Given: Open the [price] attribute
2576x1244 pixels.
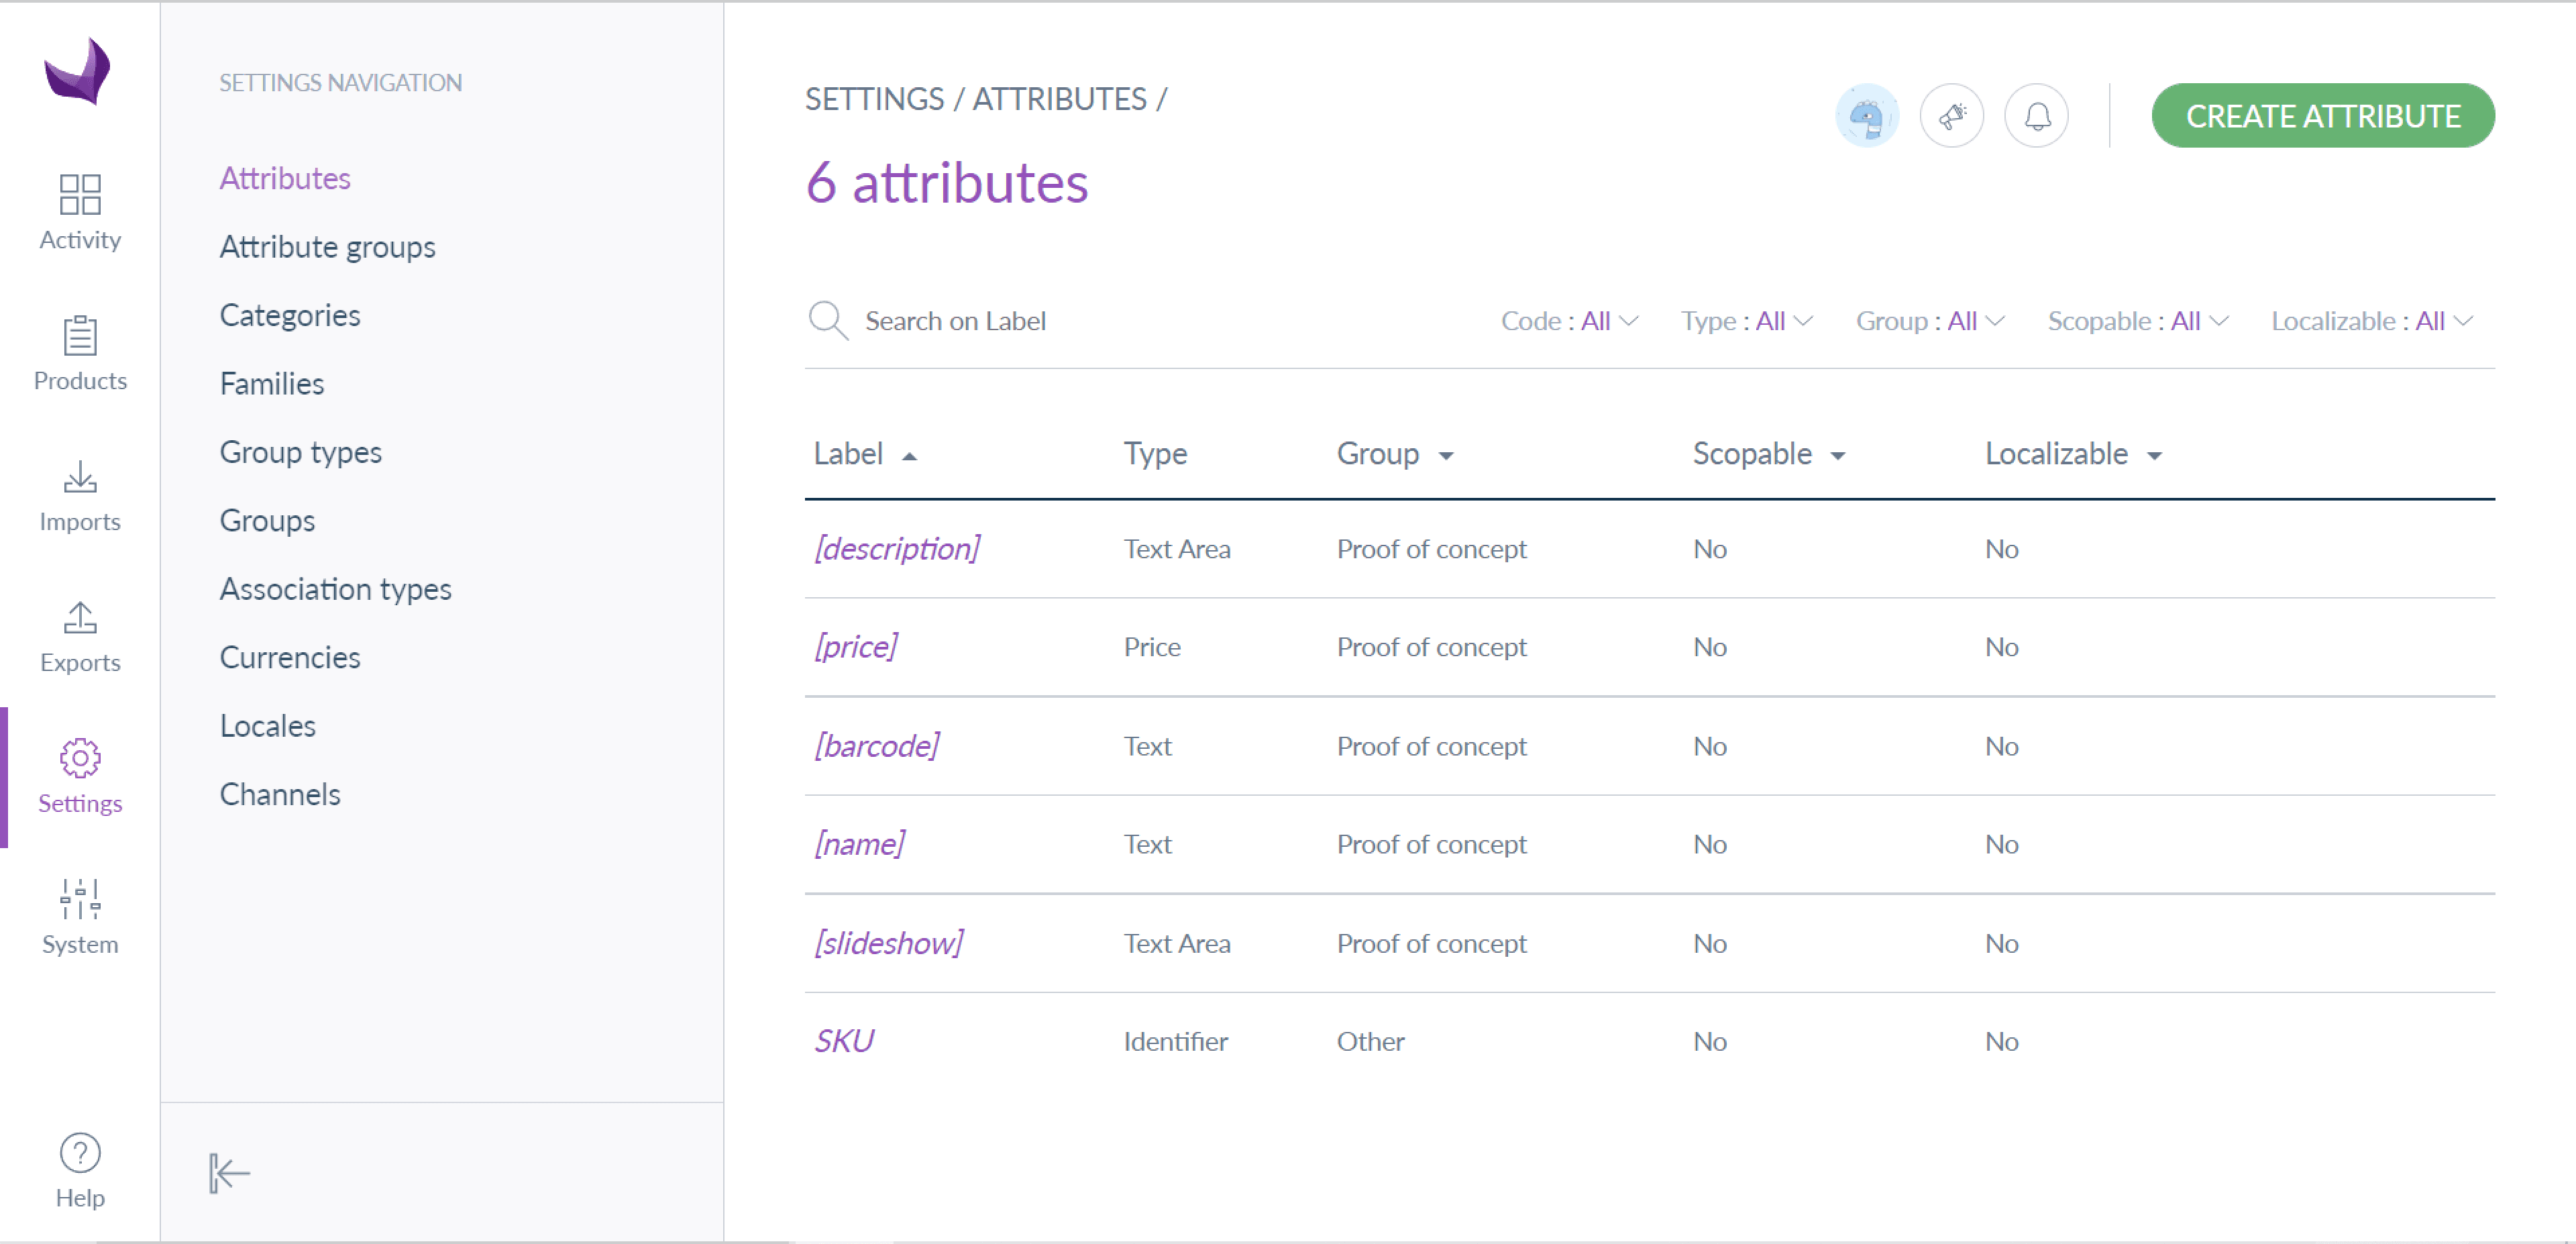Looking at the screenshot, I should tap(856, 647).
